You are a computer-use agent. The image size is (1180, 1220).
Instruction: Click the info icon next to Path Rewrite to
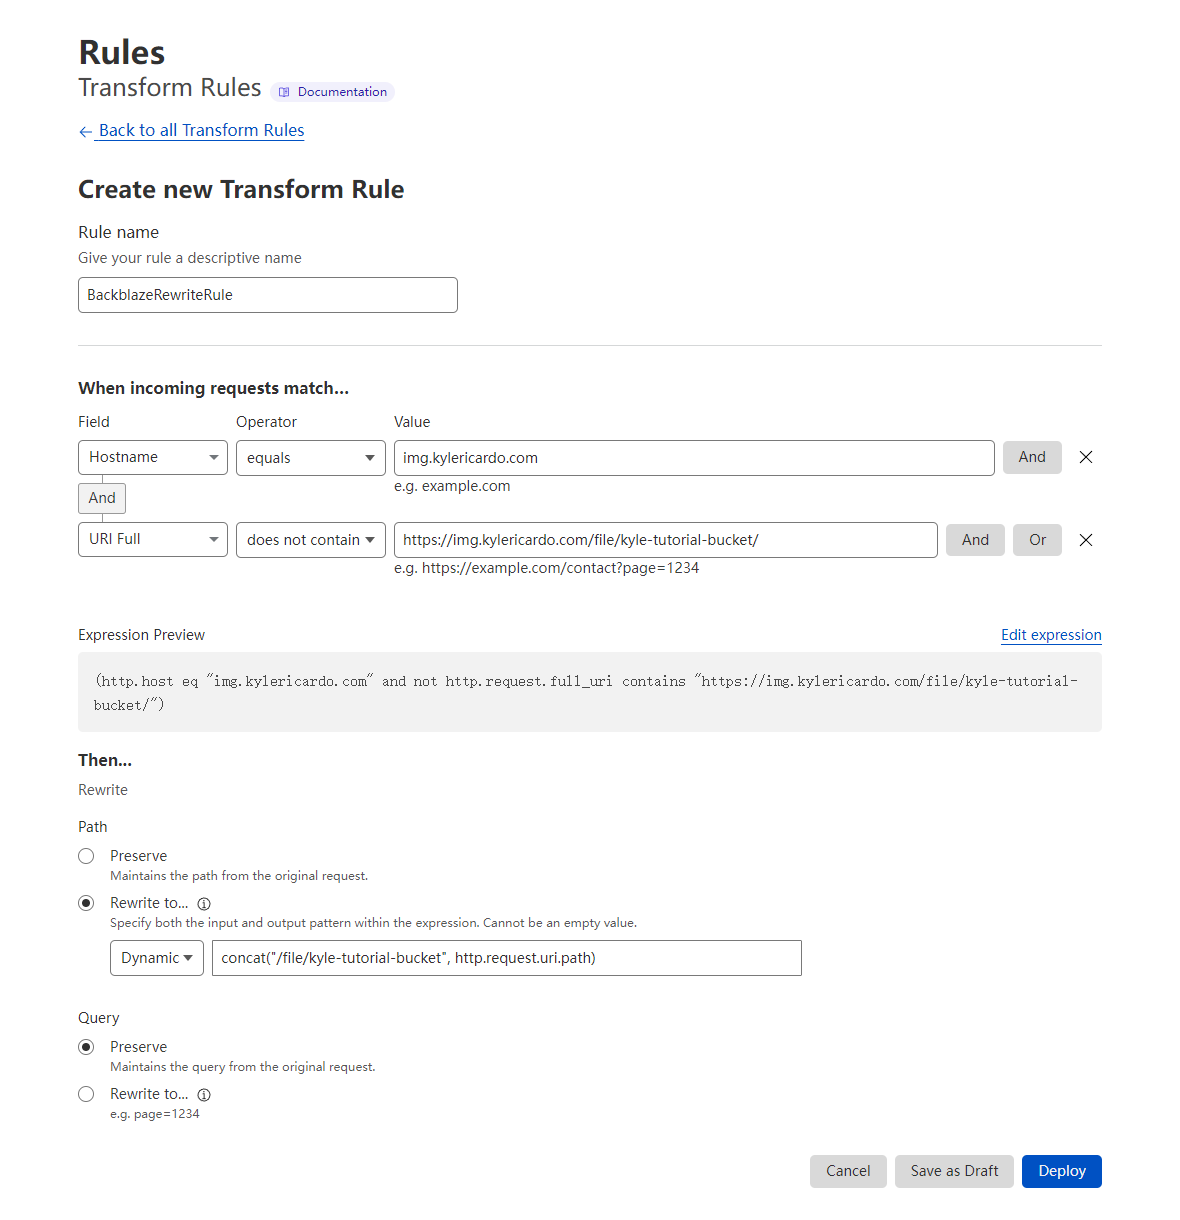click(x=204, y=904)
